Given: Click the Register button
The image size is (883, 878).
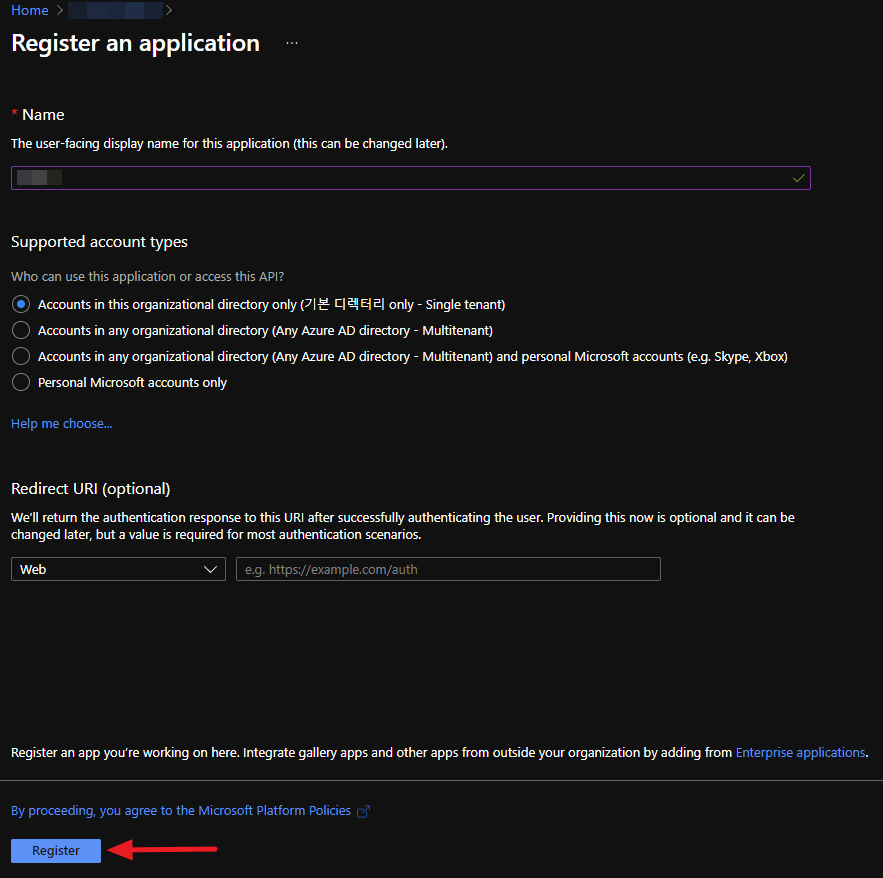Looking at the screenshot, I should click(x=56, y=850).
